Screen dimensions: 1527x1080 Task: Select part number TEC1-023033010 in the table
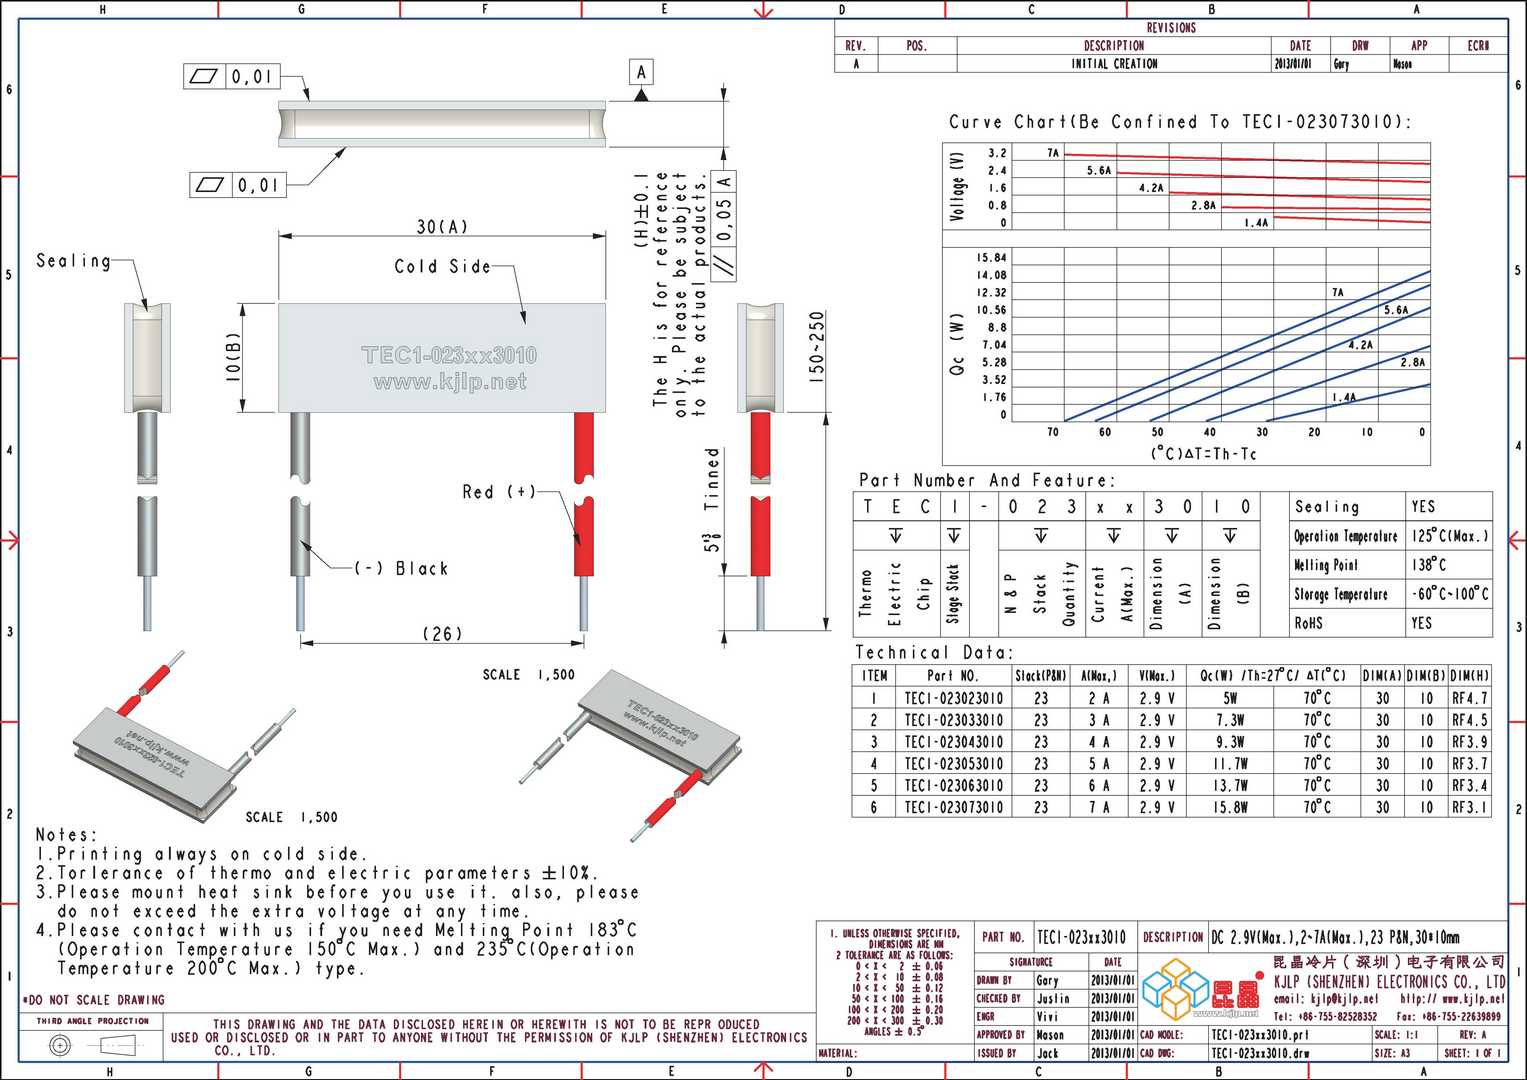(953, 720)
